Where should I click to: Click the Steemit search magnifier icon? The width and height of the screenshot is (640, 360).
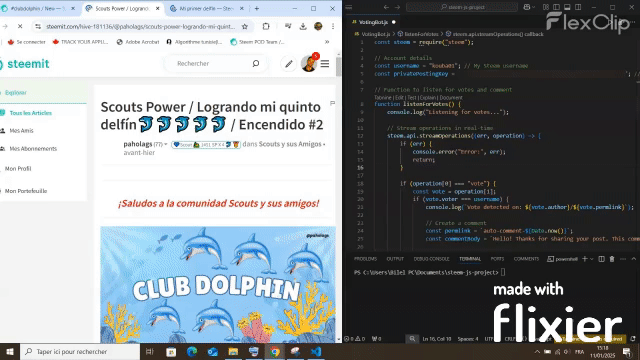tap(256, 64)
